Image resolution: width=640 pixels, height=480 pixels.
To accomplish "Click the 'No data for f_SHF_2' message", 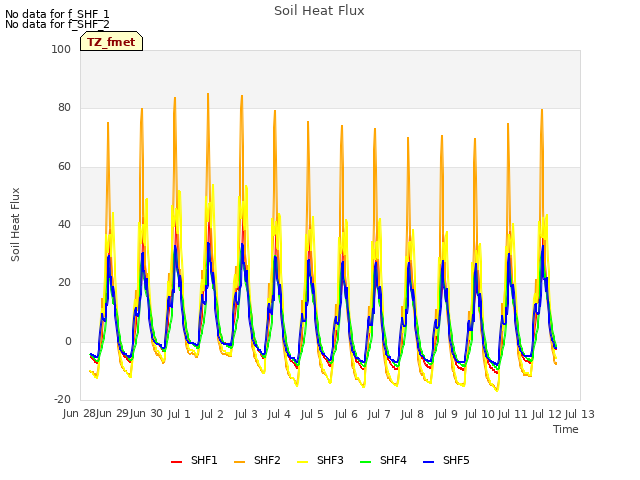I will tap(57, 24).
